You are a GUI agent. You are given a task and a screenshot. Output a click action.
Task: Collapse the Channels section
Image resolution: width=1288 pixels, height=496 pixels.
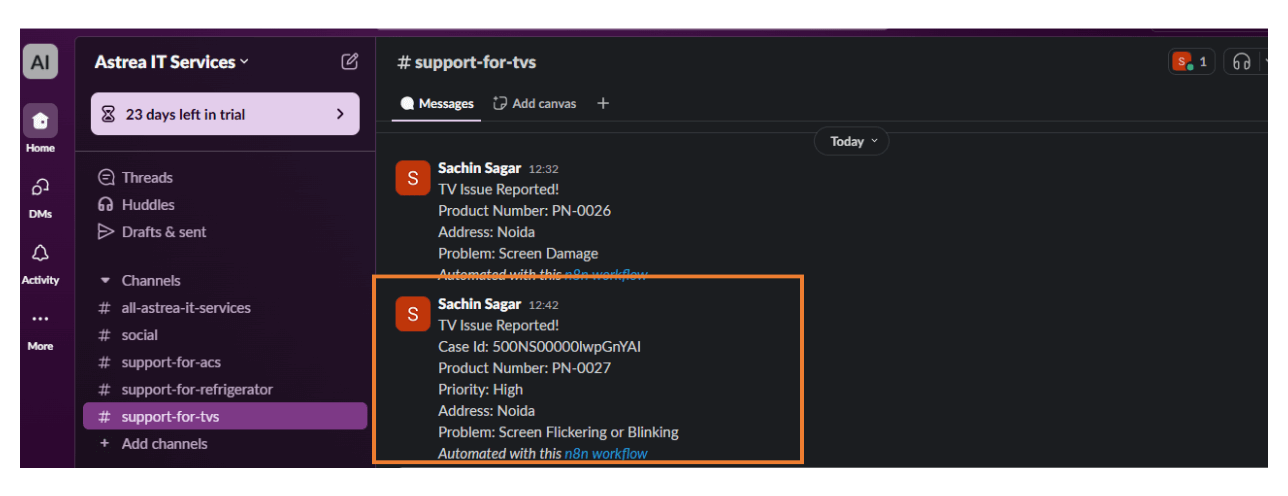click(105, 281)
